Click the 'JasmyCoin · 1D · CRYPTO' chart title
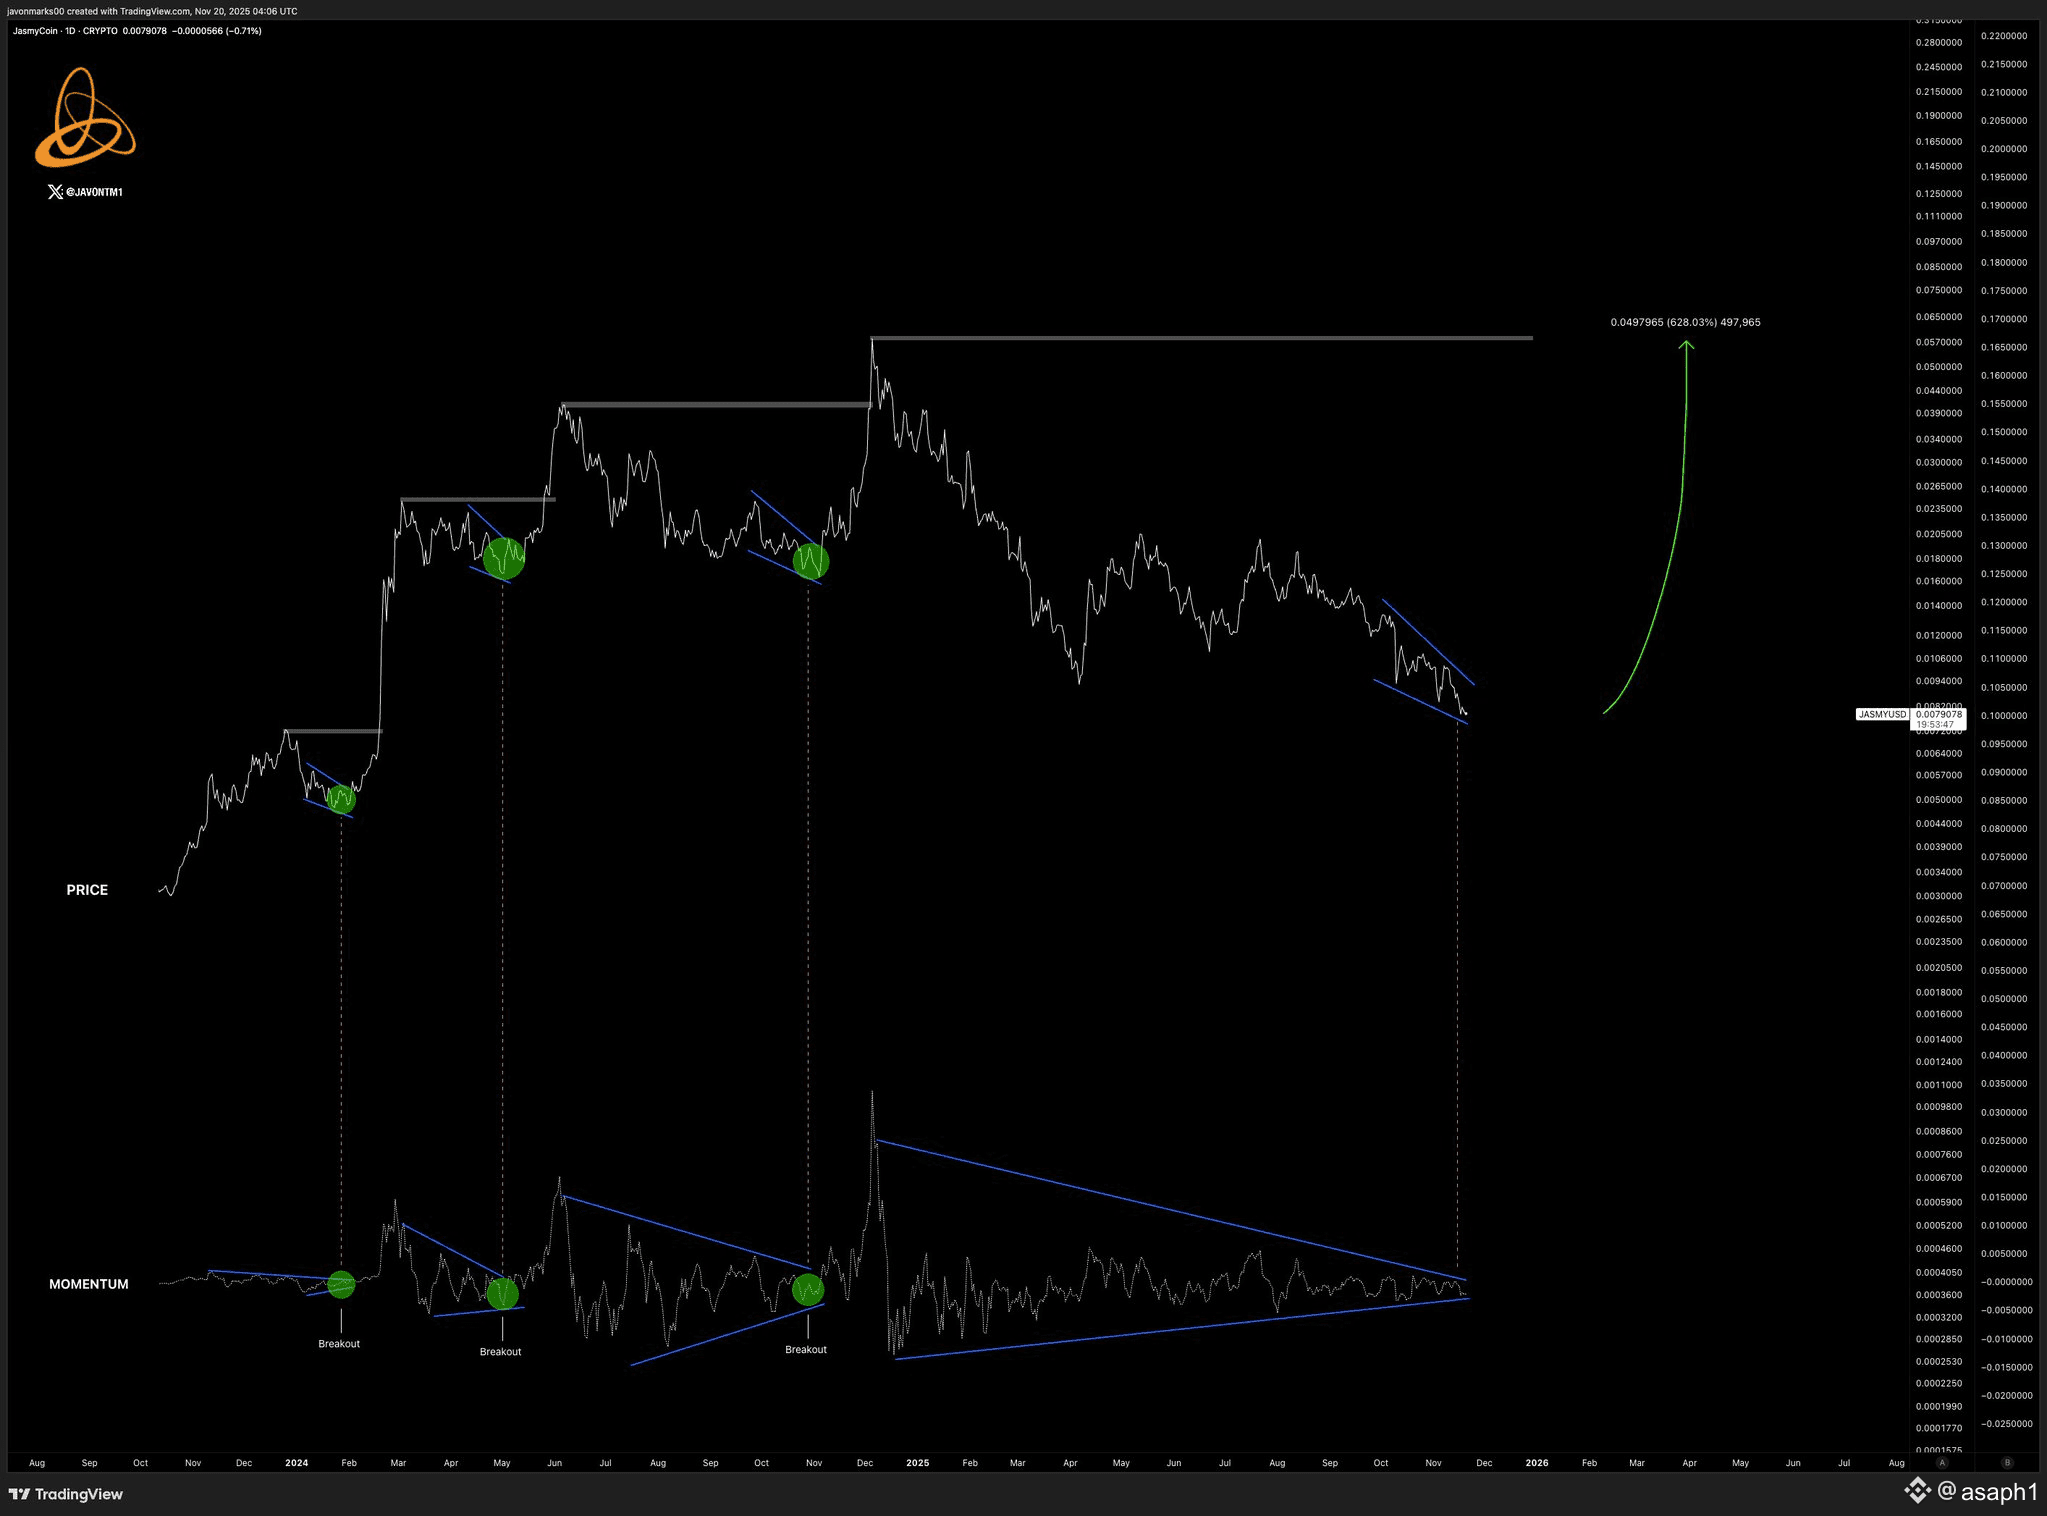 65,31
